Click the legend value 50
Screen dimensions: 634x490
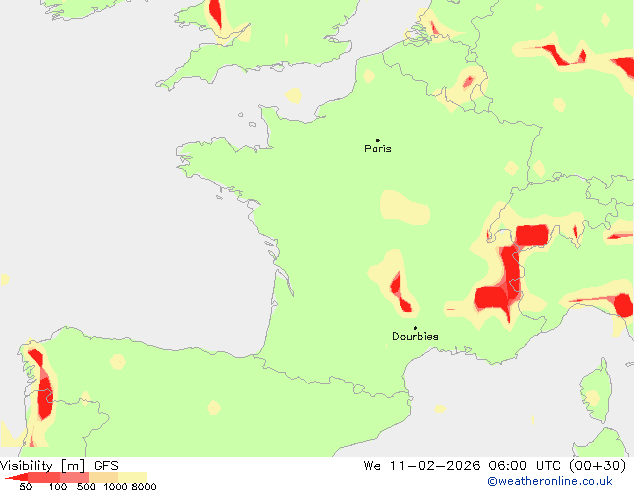25,486
